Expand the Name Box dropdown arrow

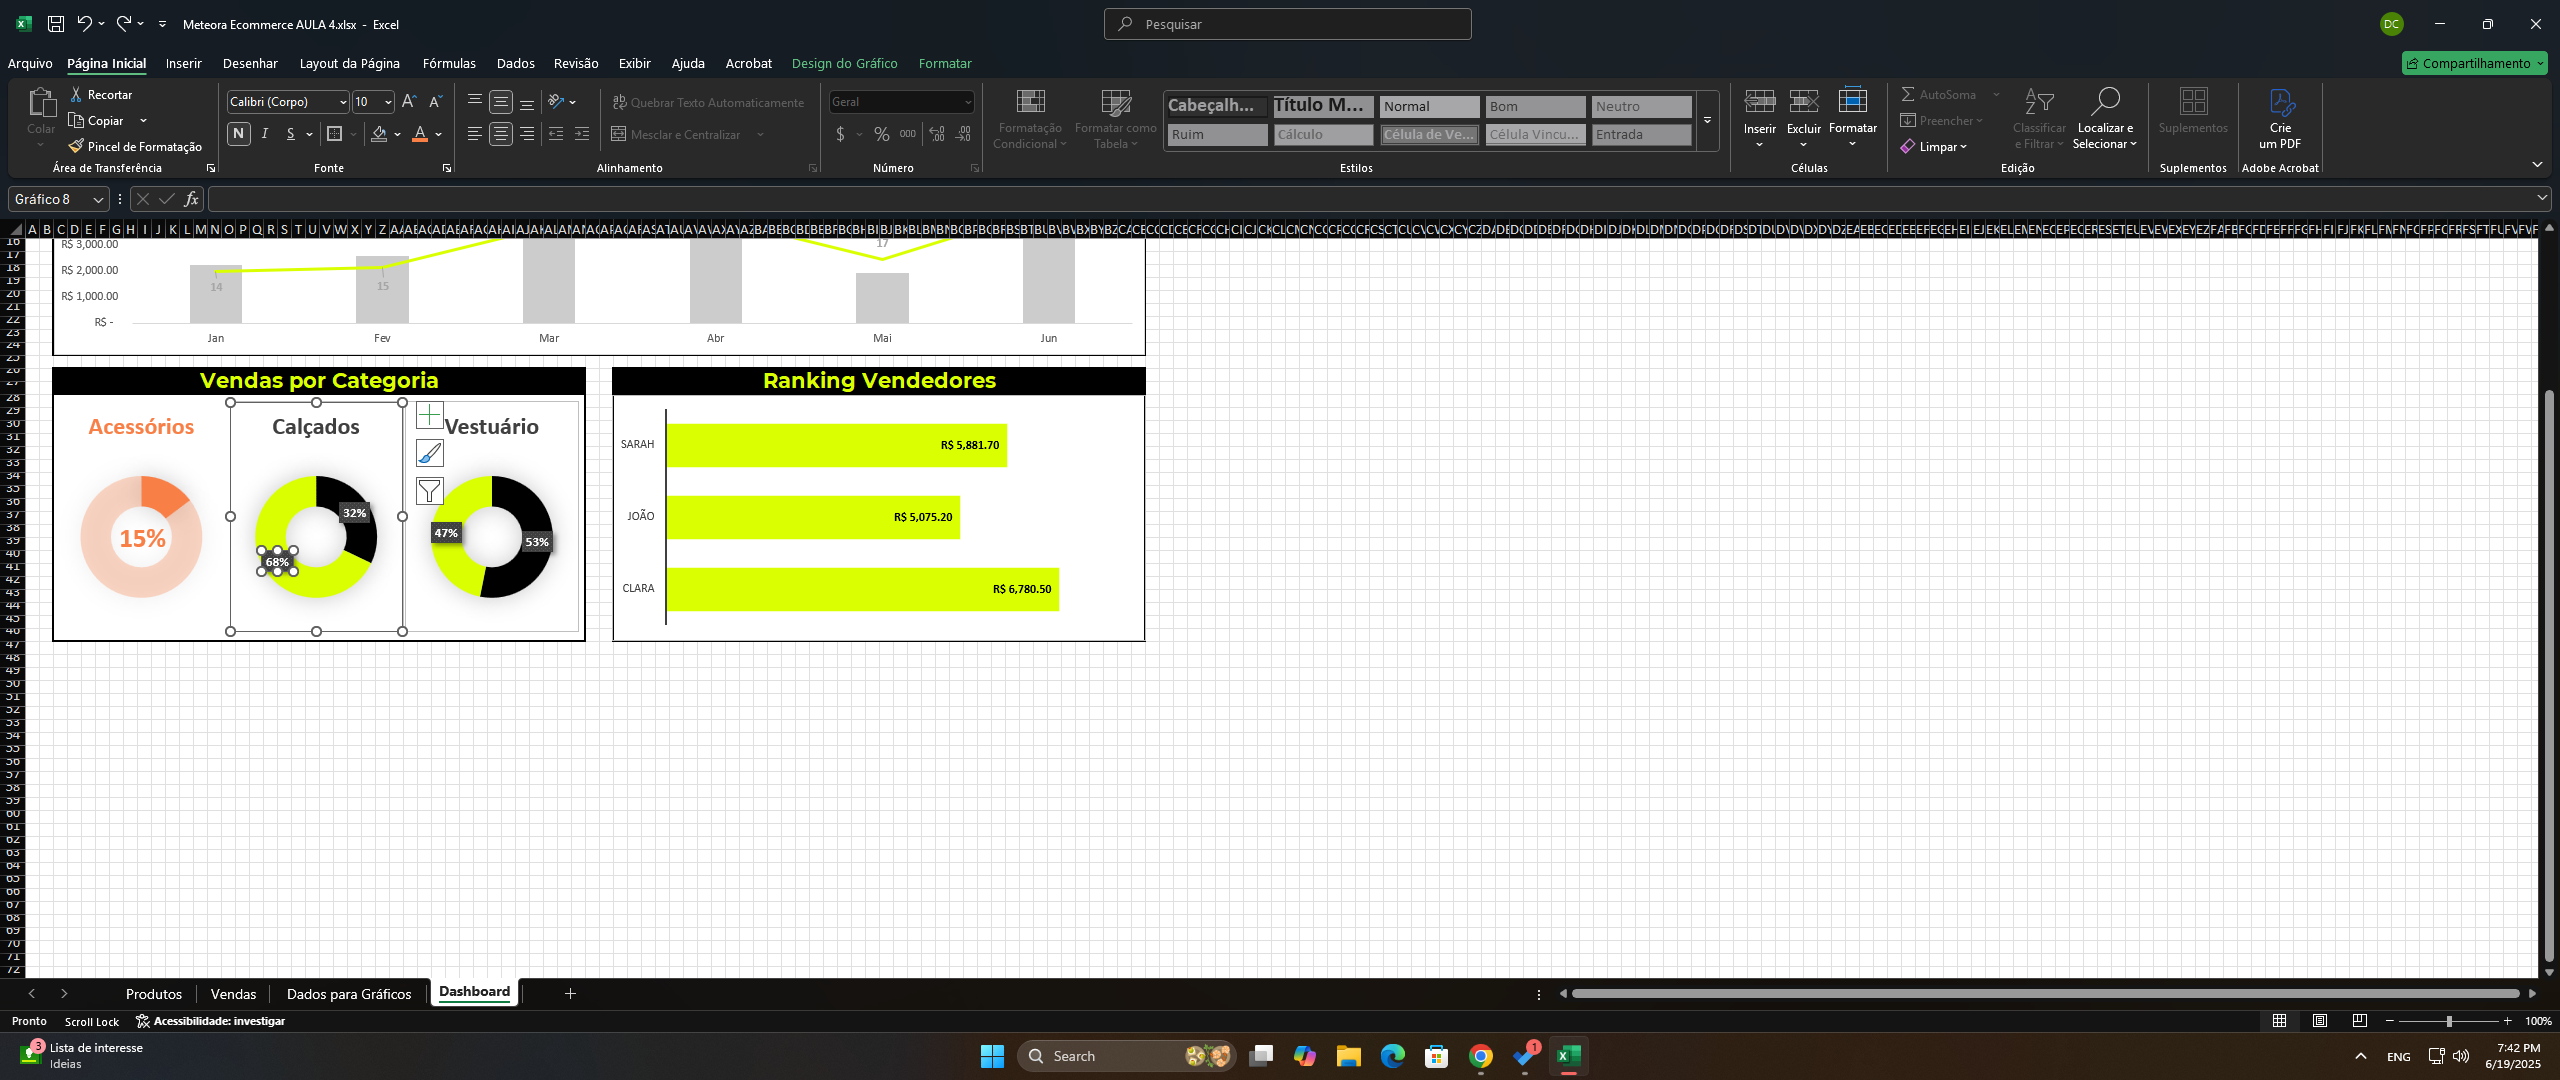point(98,199)
